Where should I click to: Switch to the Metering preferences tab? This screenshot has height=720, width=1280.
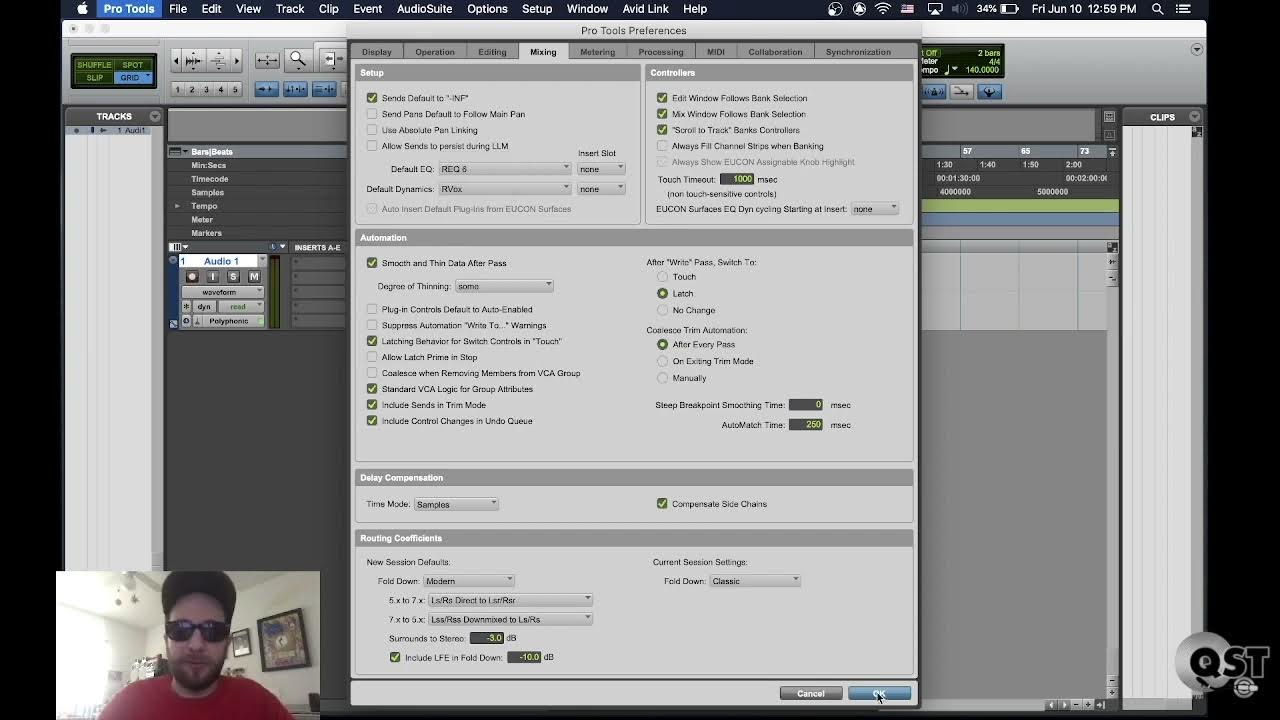point(597,52)
